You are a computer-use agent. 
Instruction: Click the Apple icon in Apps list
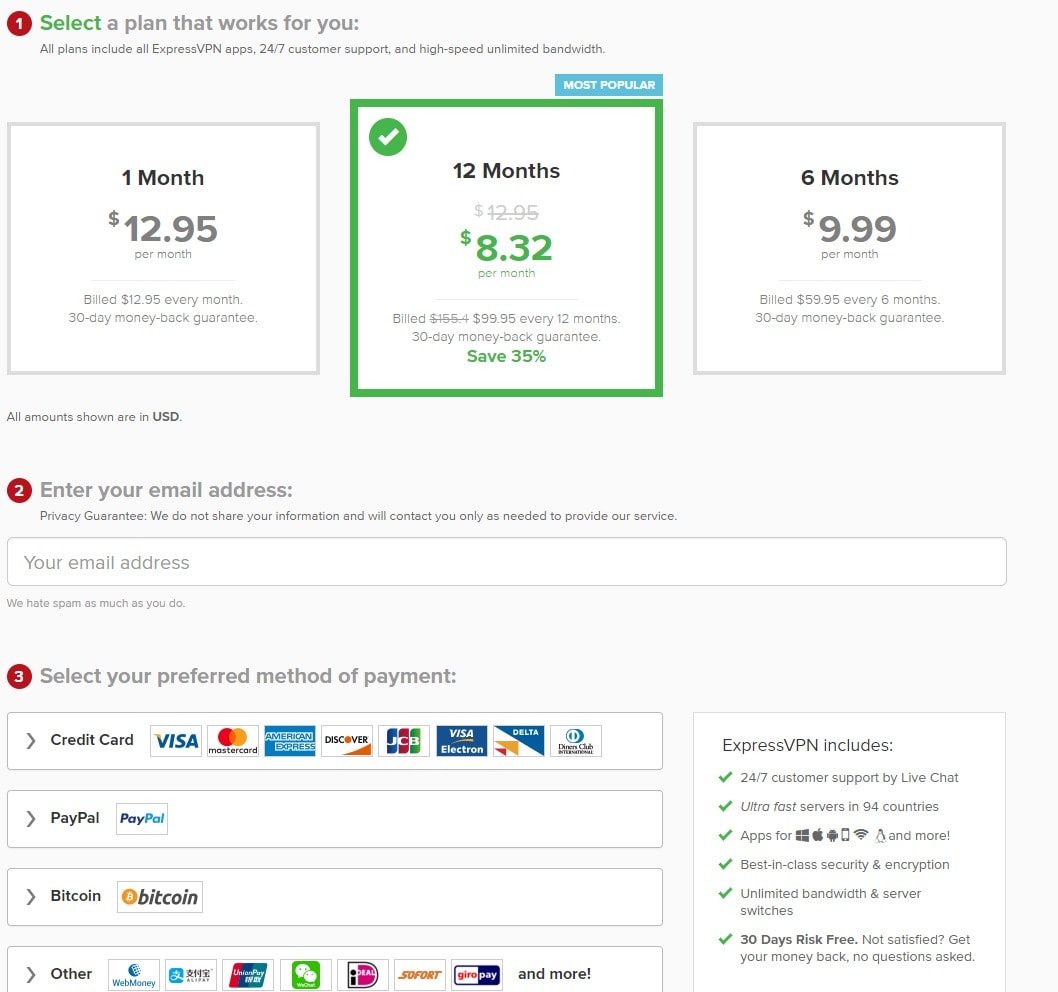click(x=817, y=835)
